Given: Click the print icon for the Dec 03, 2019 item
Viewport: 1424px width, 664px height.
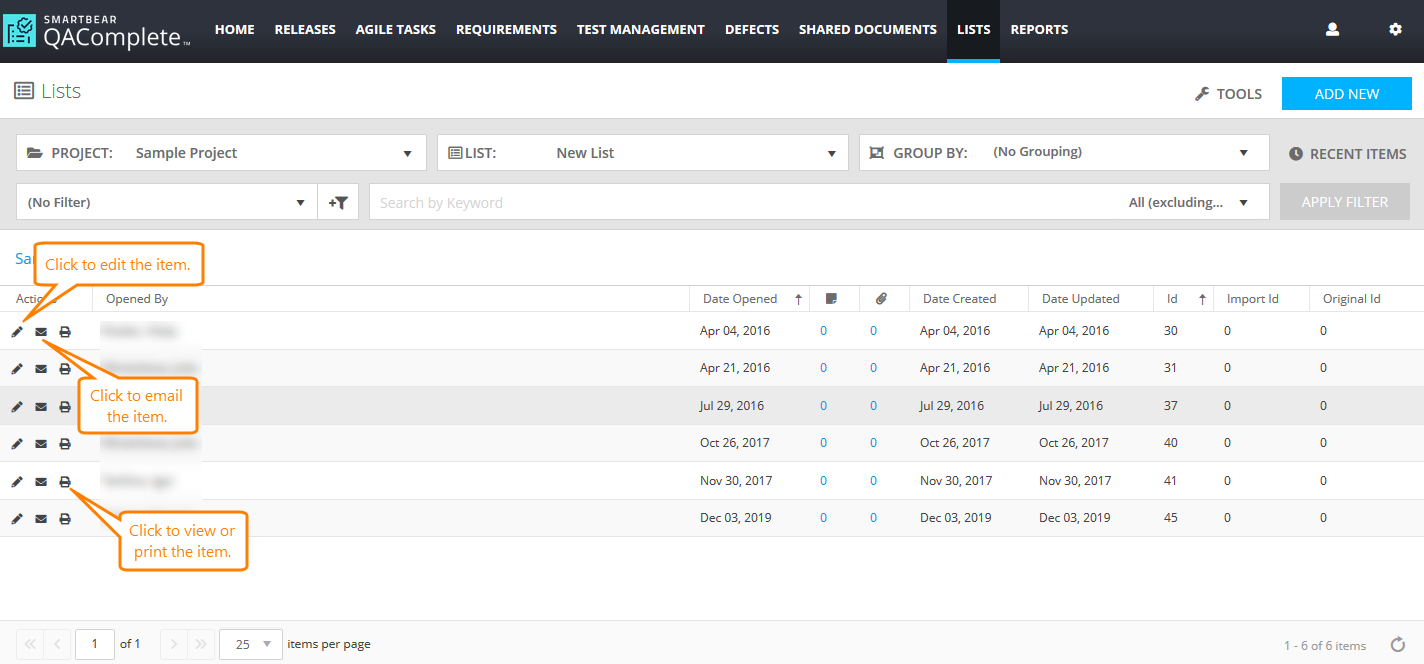Looking at the screenshot, I should pyautogui.click(x=65, y=519).
